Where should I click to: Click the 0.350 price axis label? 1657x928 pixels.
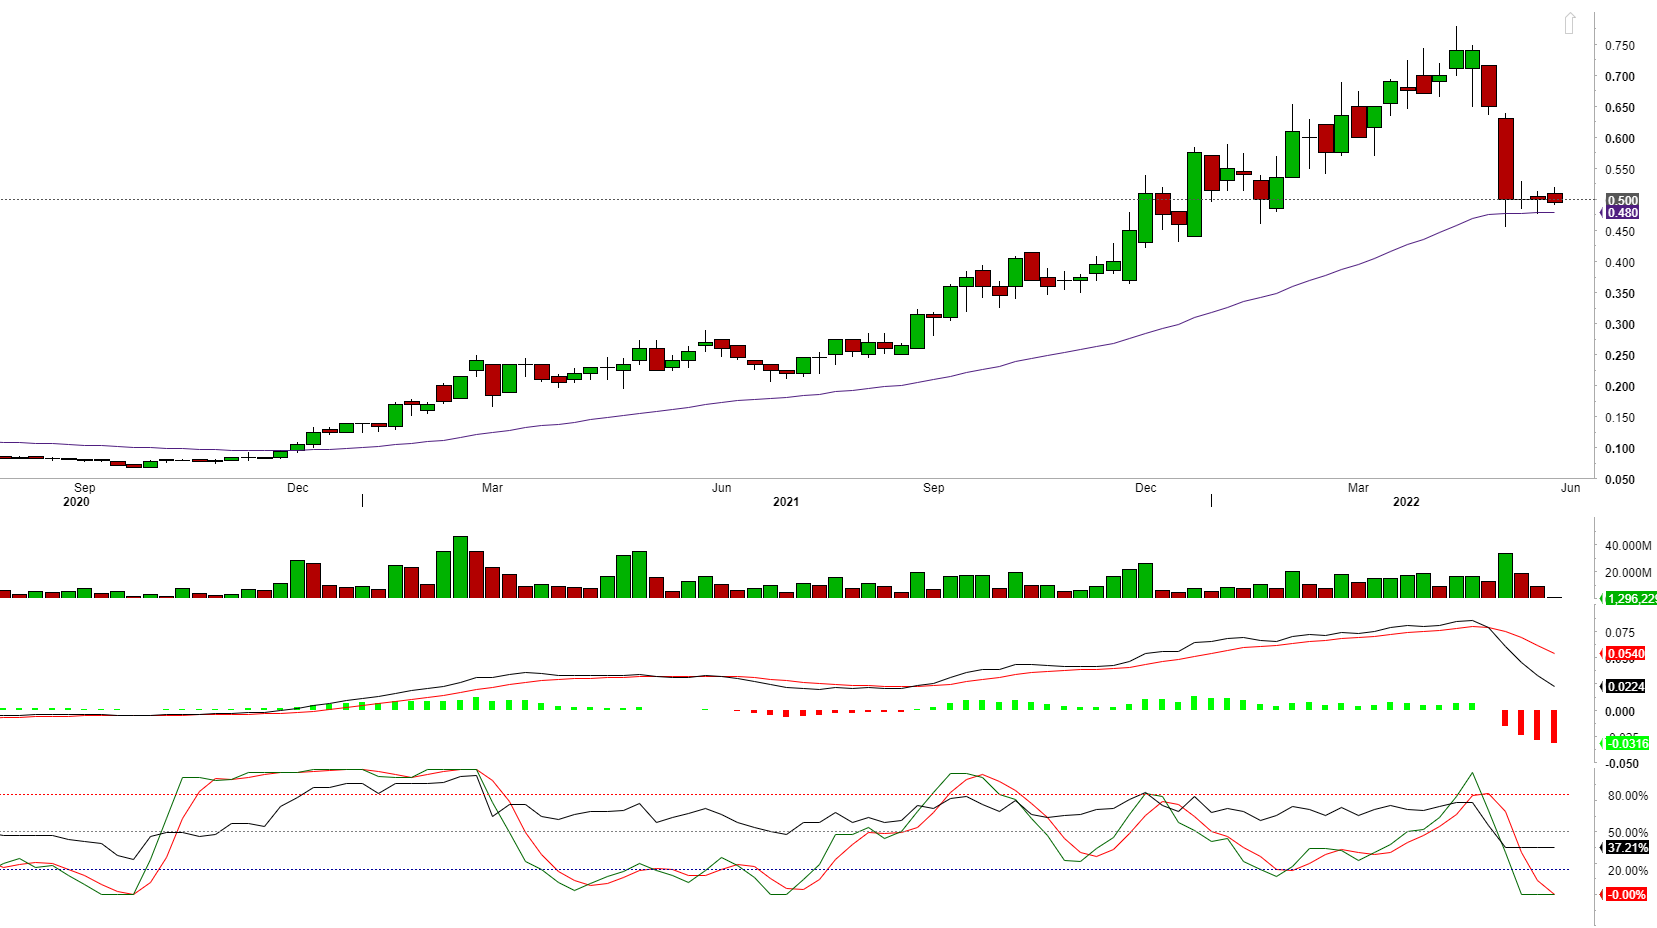click(x=1620, y=294)
